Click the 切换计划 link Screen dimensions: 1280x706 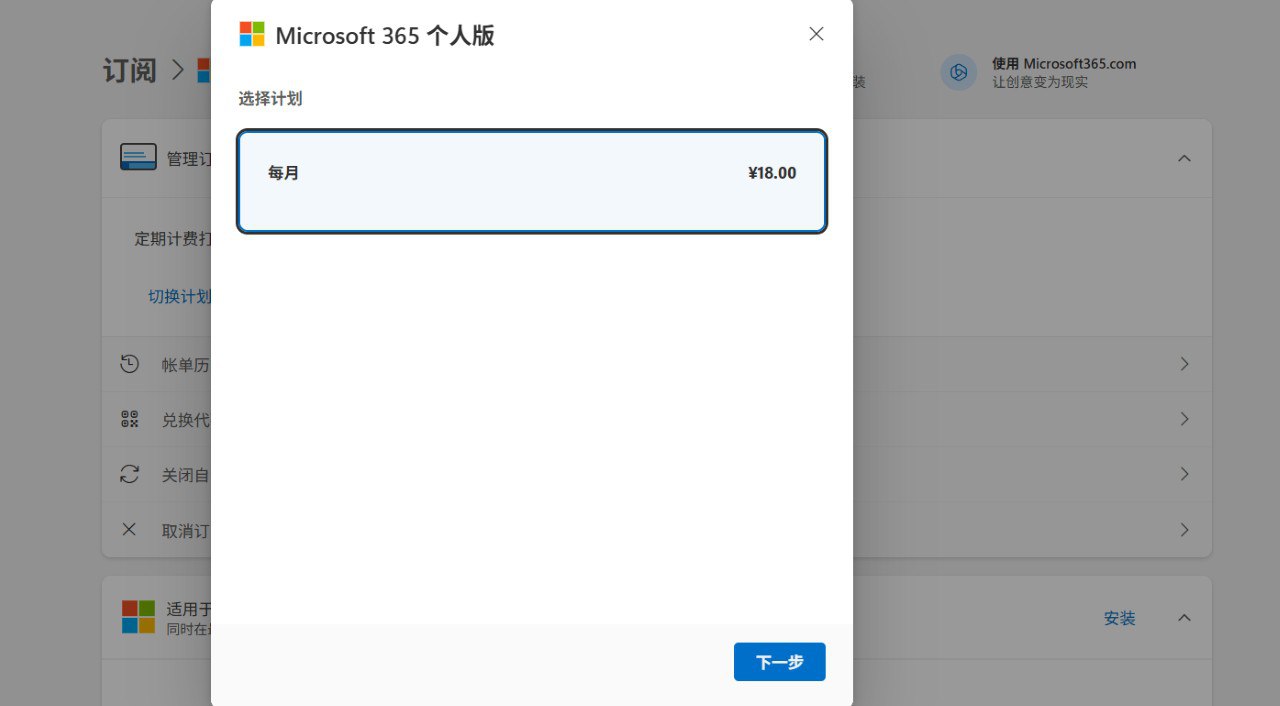click(x=180, y=296)
